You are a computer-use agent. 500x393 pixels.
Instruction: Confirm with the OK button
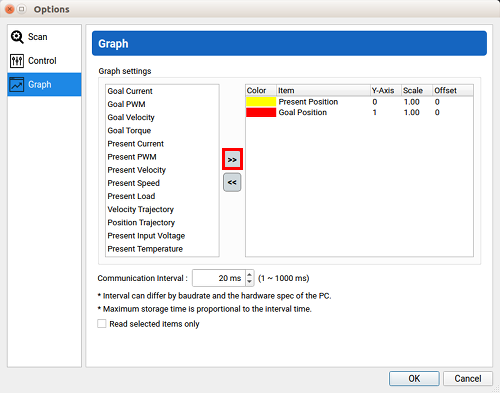pos(414,378)
